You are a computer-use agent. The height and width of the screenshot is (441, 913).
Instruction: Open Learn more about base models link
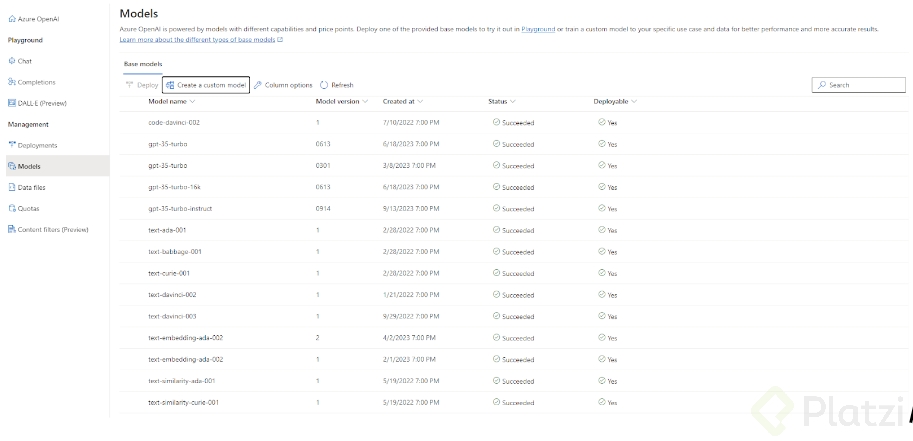[197, 40]
